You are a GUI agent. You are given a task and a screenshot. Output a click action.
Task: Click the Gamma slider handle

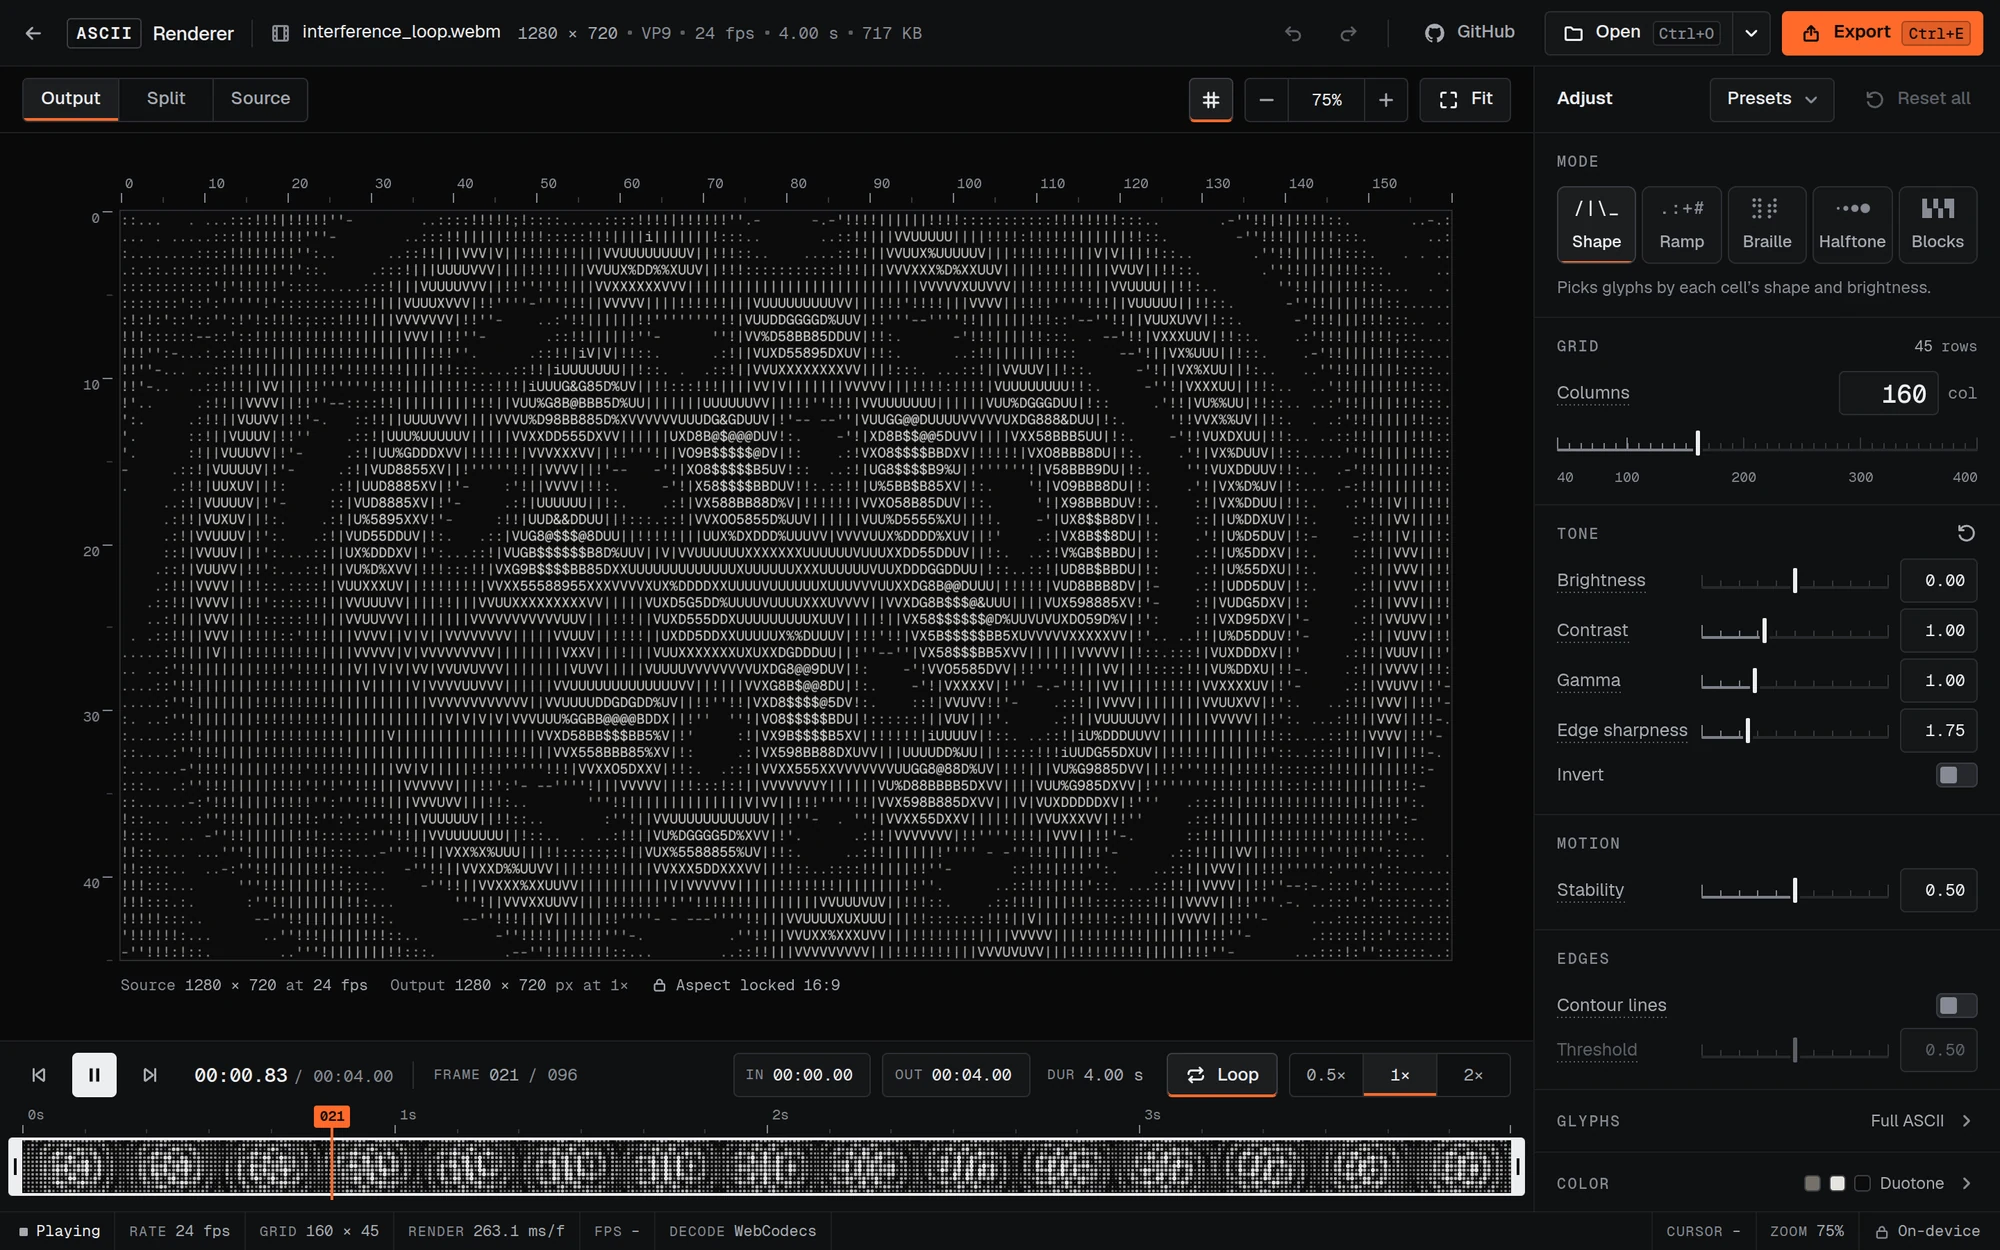tap(1754, 680)
